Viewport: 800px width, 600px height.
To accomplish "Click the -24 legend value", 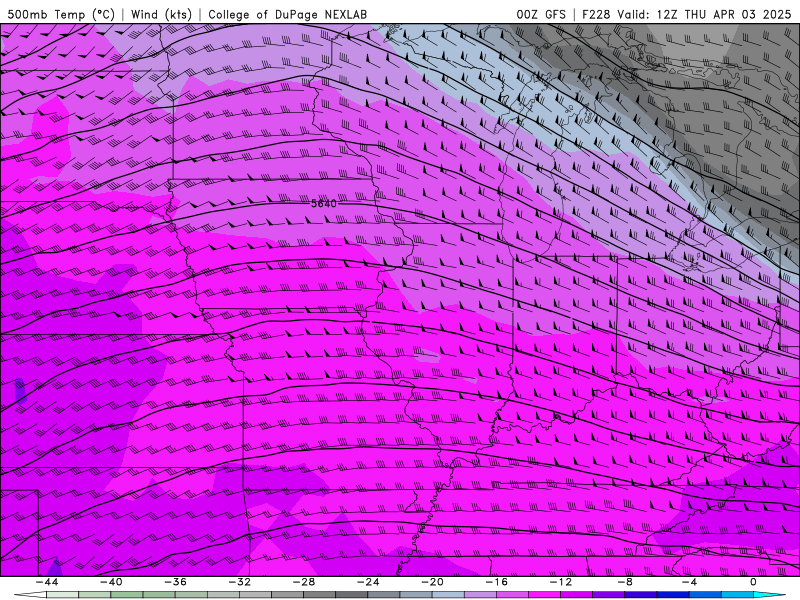I will pyautogui.click(x=368, y=582).
